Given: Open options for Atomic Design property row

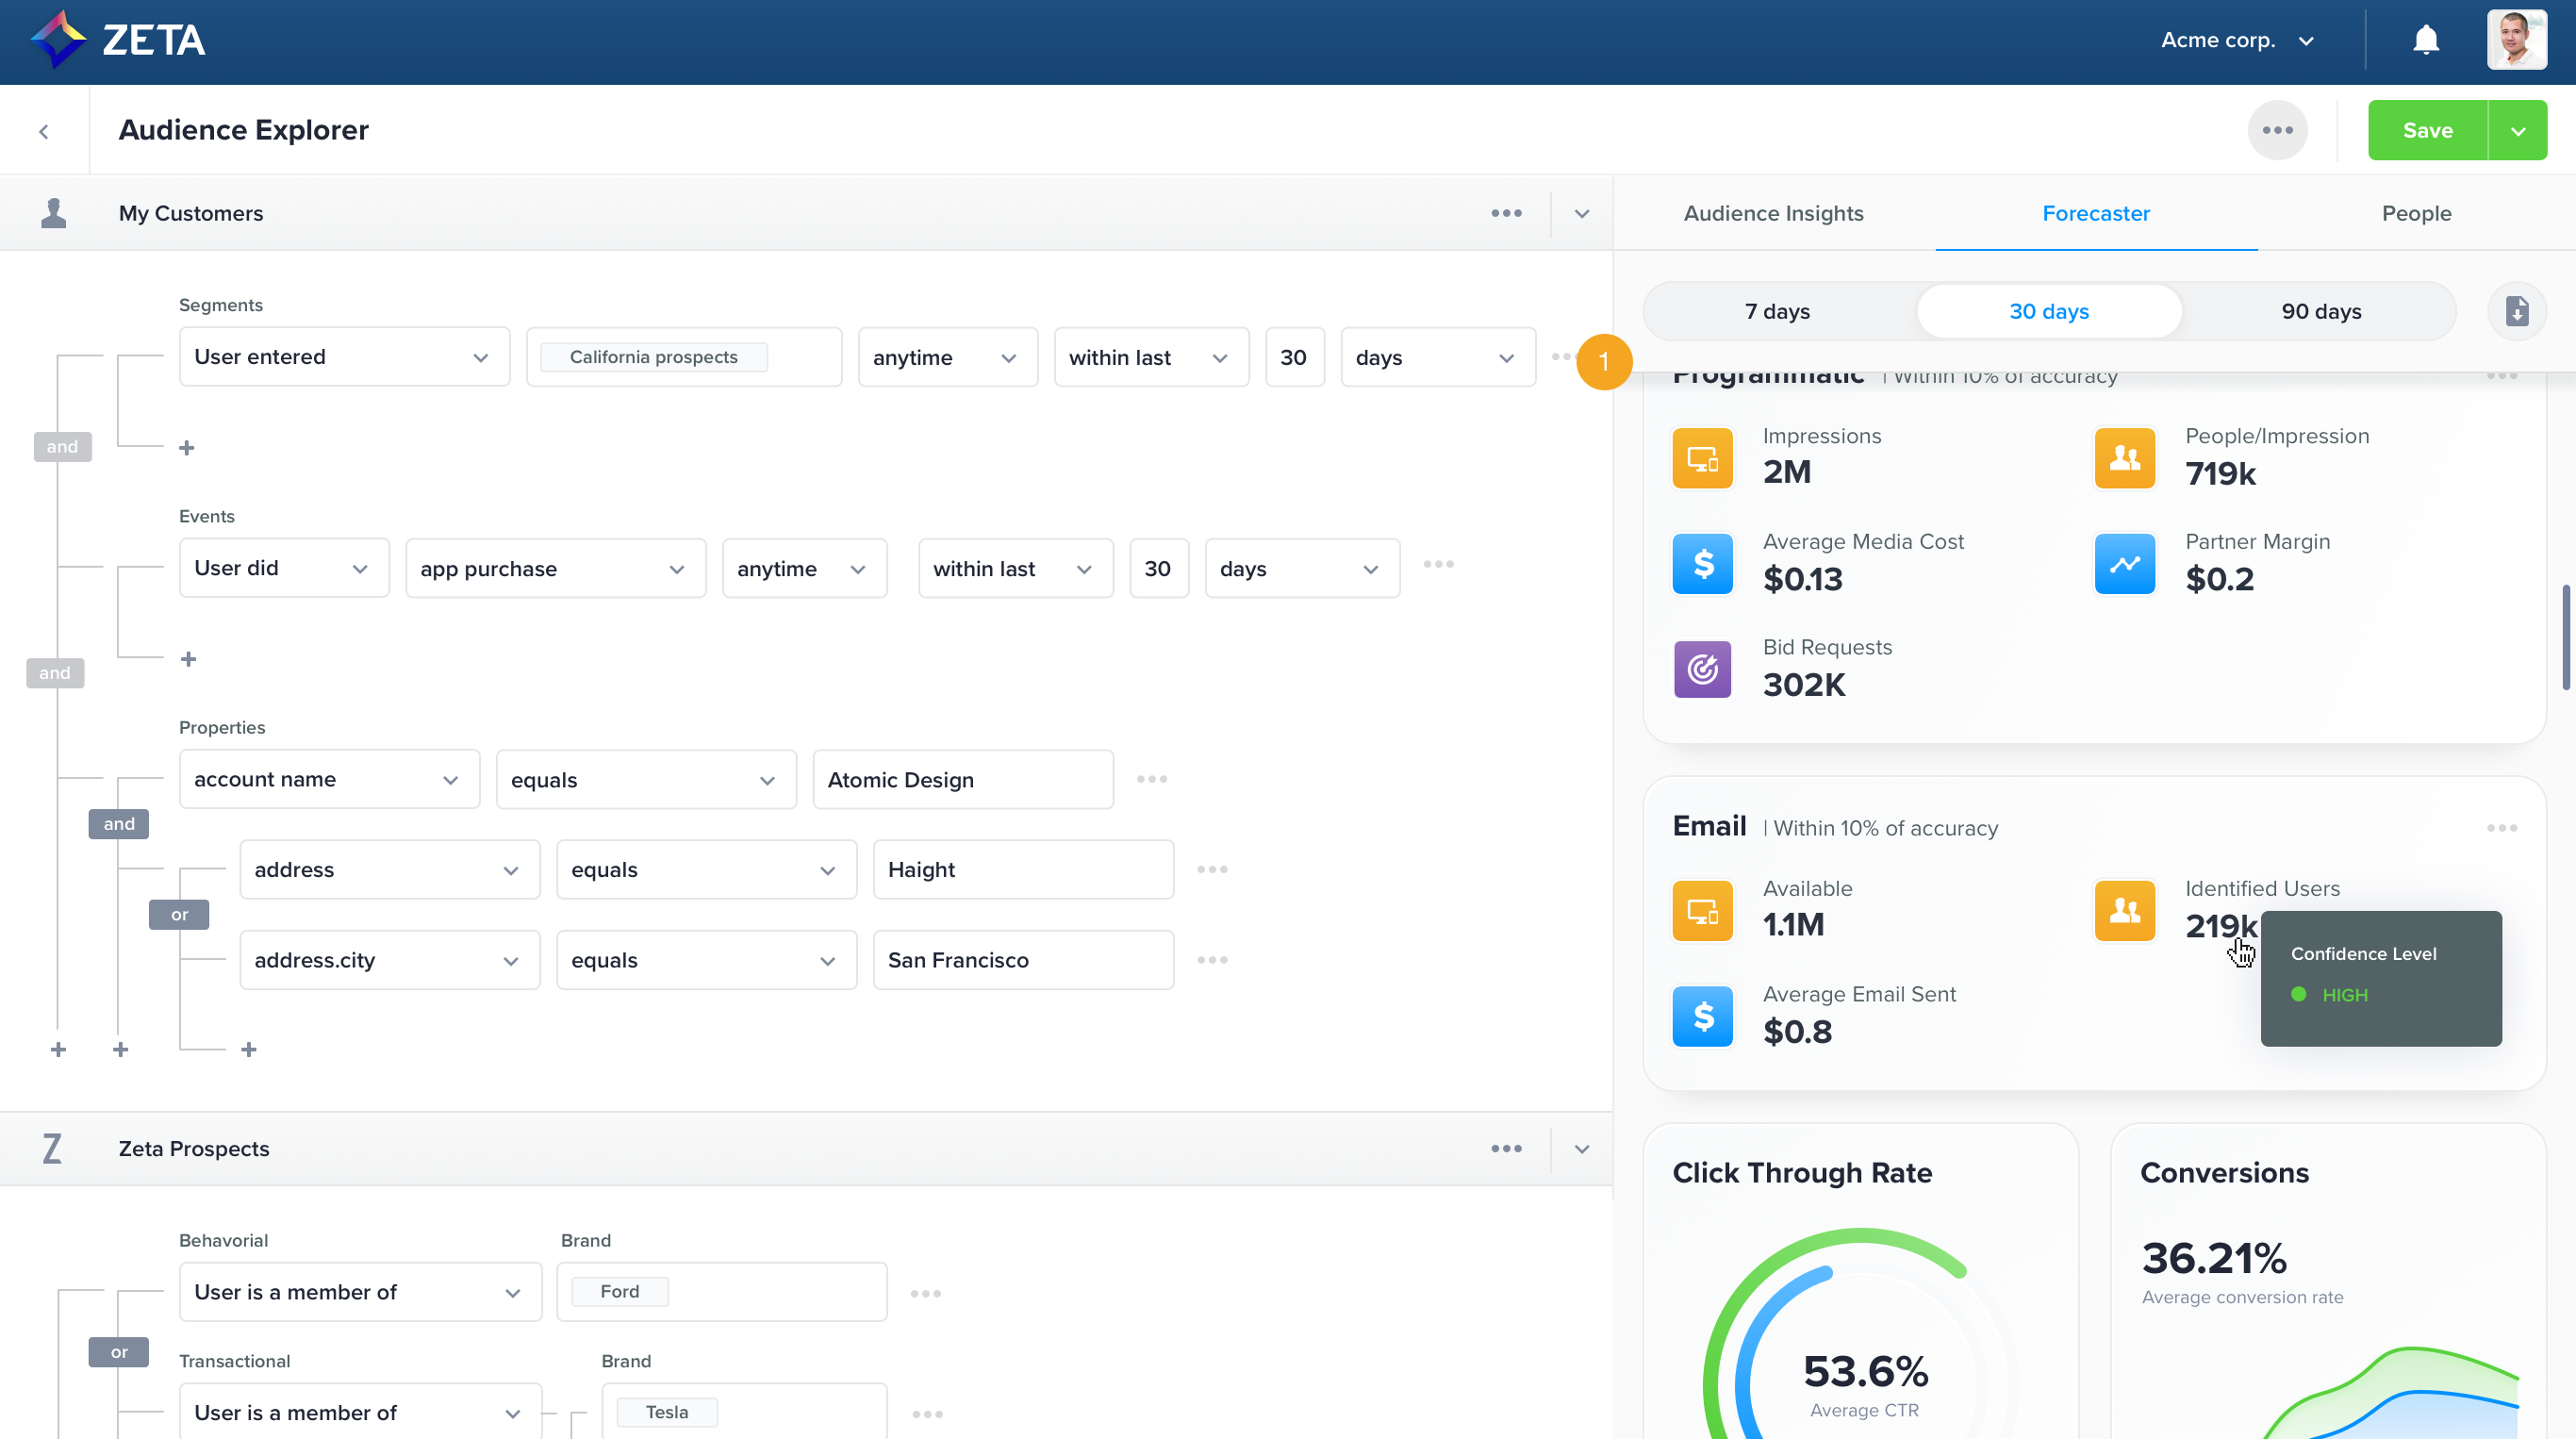Looking at the screenshot, I should [1152, 779].
